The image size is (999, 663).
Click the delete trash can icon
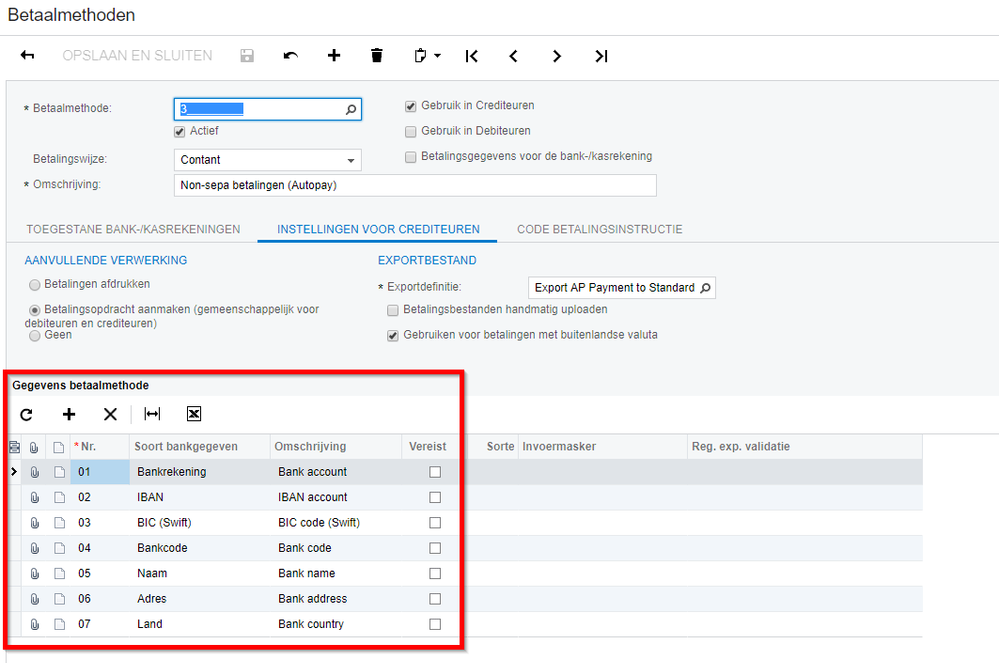377,55
